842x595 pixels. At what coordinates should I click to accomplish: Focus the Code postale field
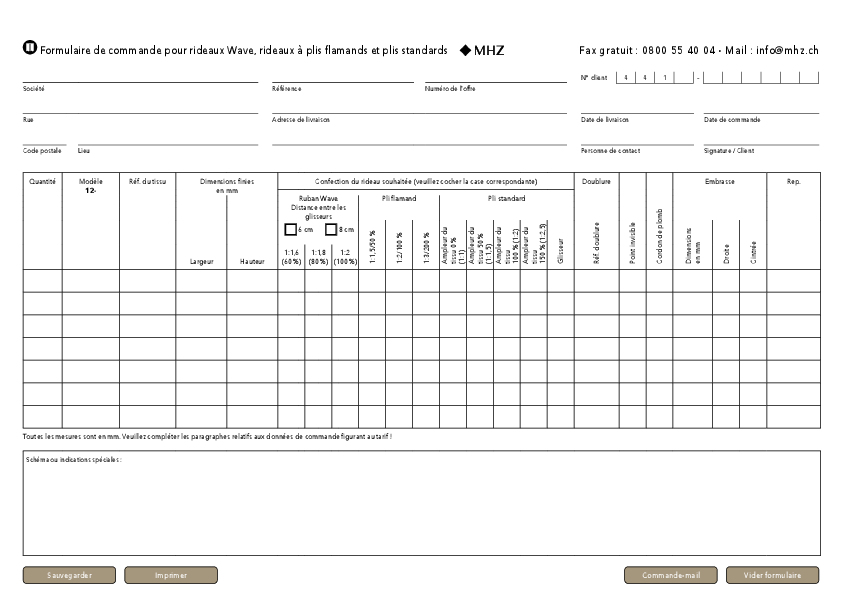[x=44, y=139]
